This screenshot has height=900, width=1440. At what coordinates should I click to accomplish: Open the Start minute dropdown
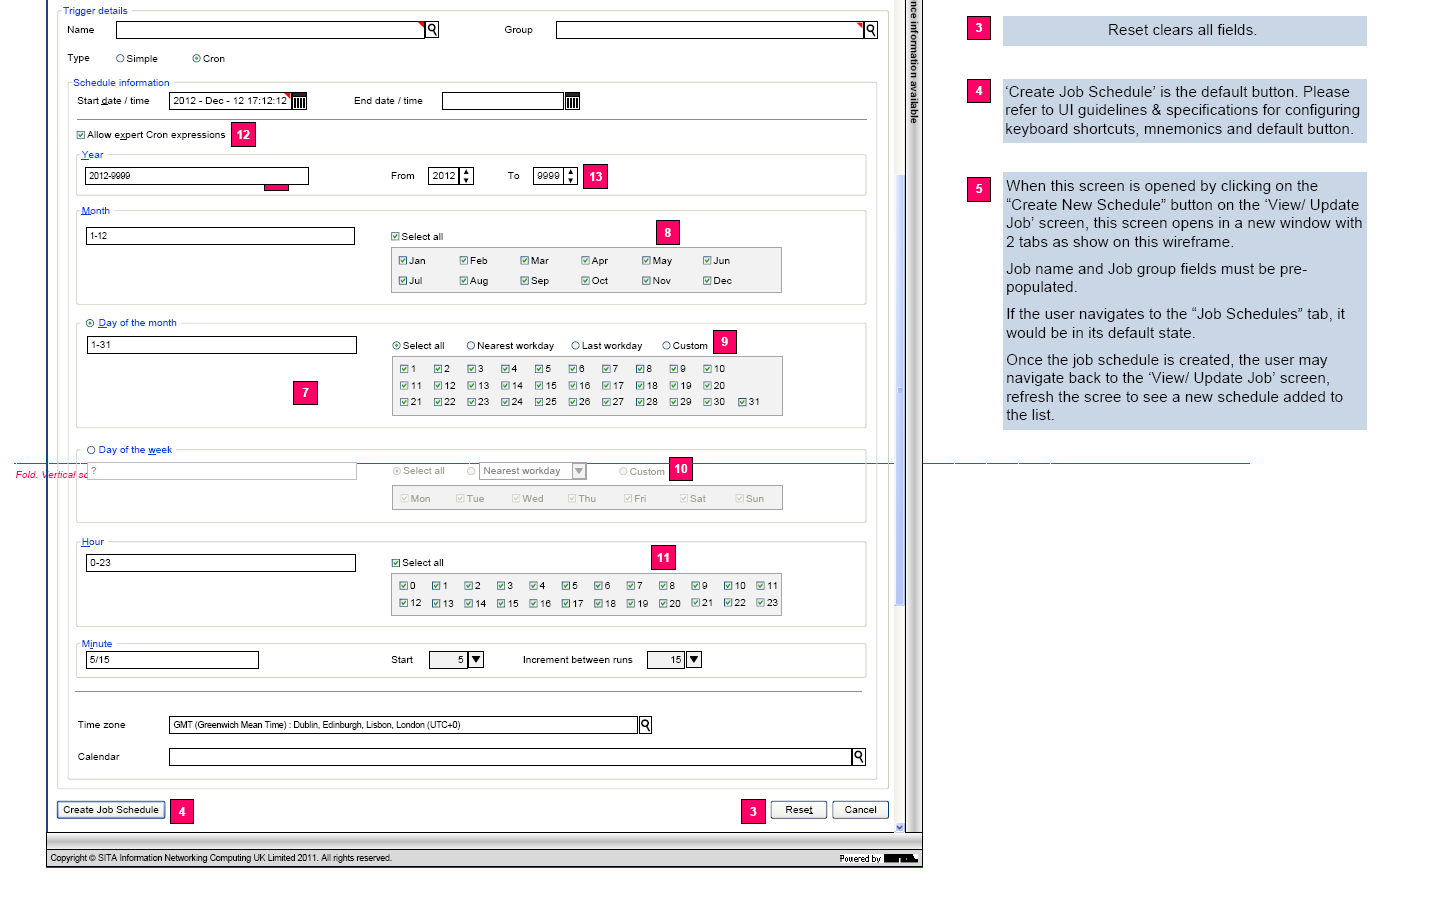point(476,659)
